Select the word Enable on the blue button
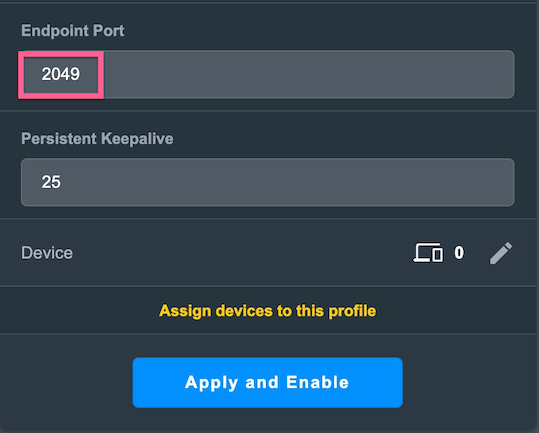The width and height of the screenshot is (539, 433). (x=318, y=382)
